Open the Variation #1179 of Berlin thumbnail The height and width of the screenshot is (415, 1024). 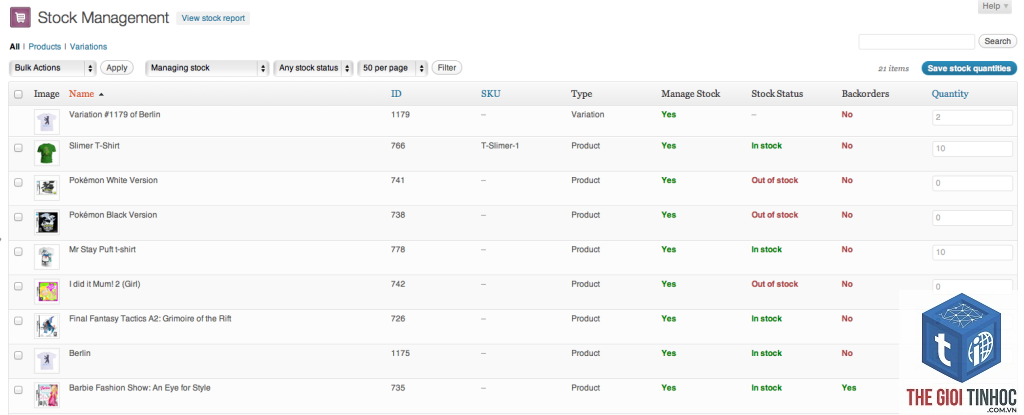pos(46,122)
